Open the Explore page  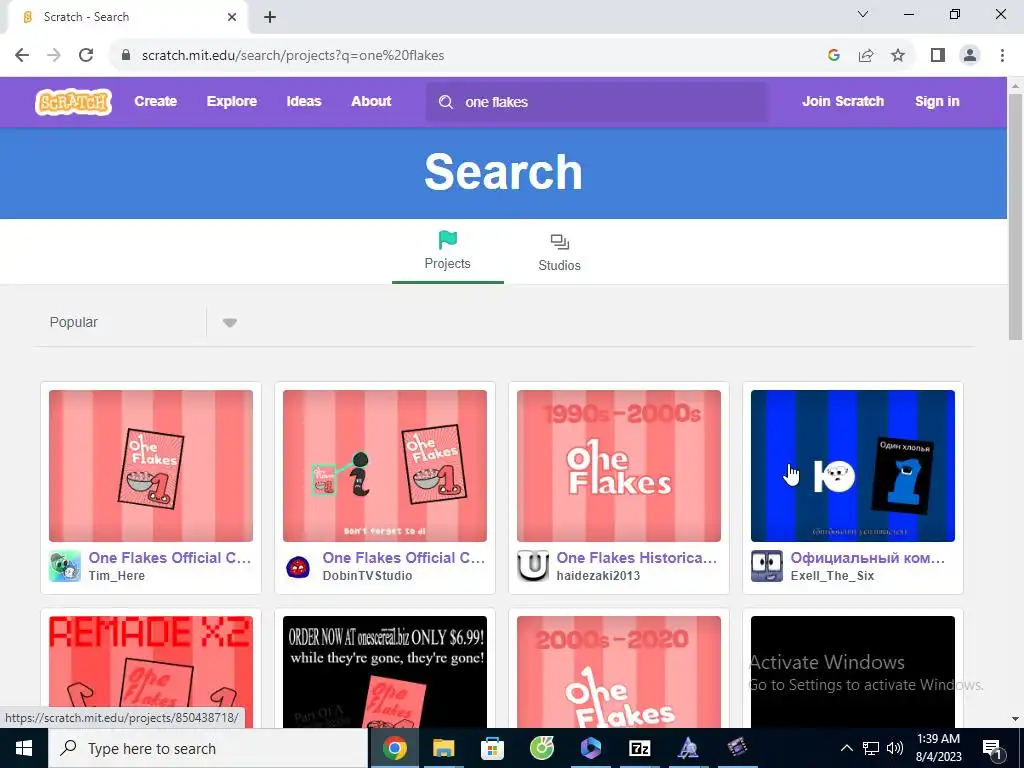pyautogui.click(x=232, y=101)
